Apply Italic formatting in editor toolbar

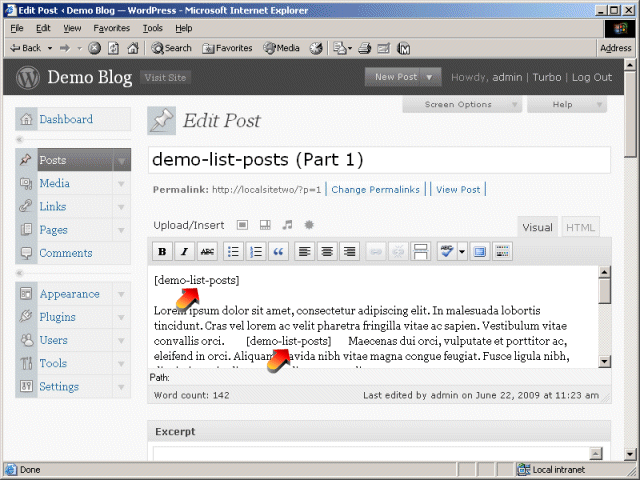pyautogui.click(x=184, y=251)
